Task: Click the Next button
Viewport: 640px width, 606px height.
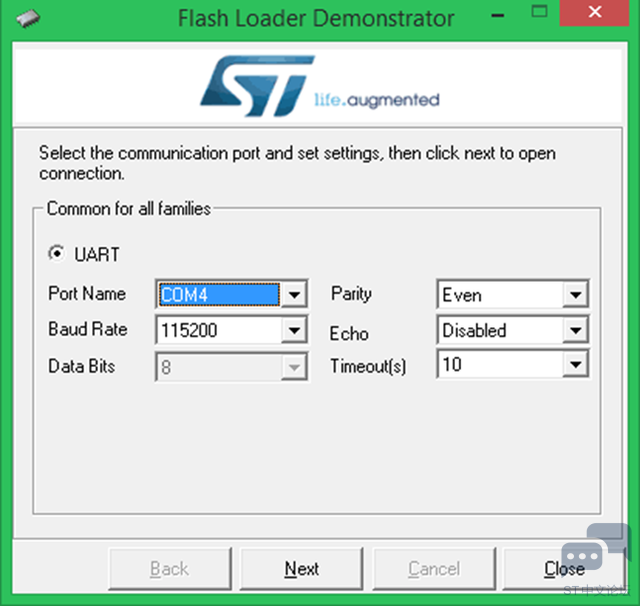Action: tap(302, 568)
